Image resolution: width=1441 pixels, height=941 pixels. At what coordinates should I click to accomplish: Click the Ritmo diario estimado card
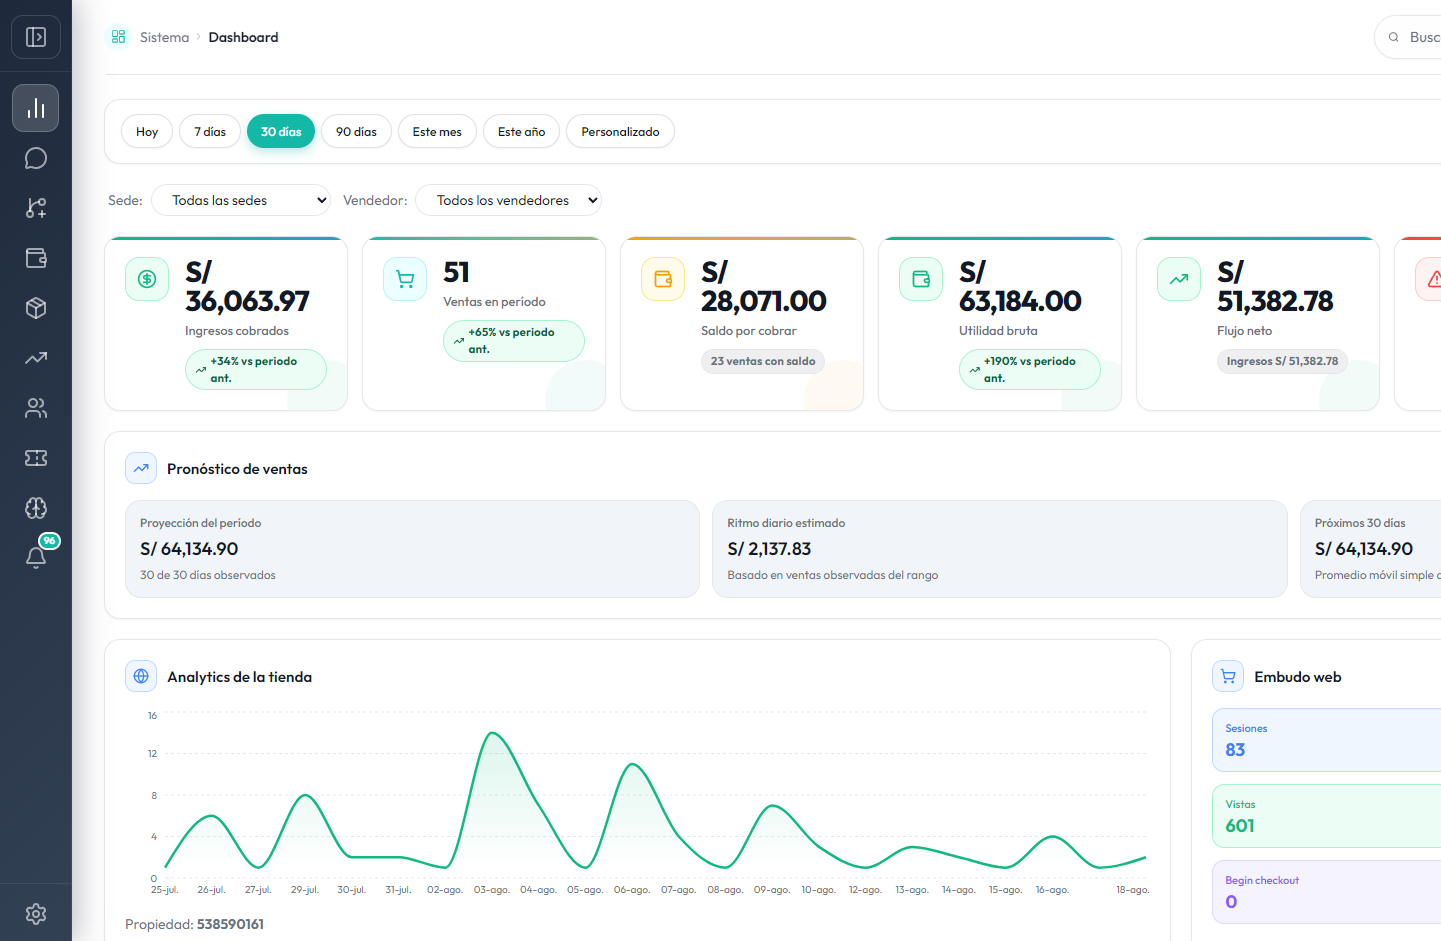pyautogui.click(x=1000, y=549)
